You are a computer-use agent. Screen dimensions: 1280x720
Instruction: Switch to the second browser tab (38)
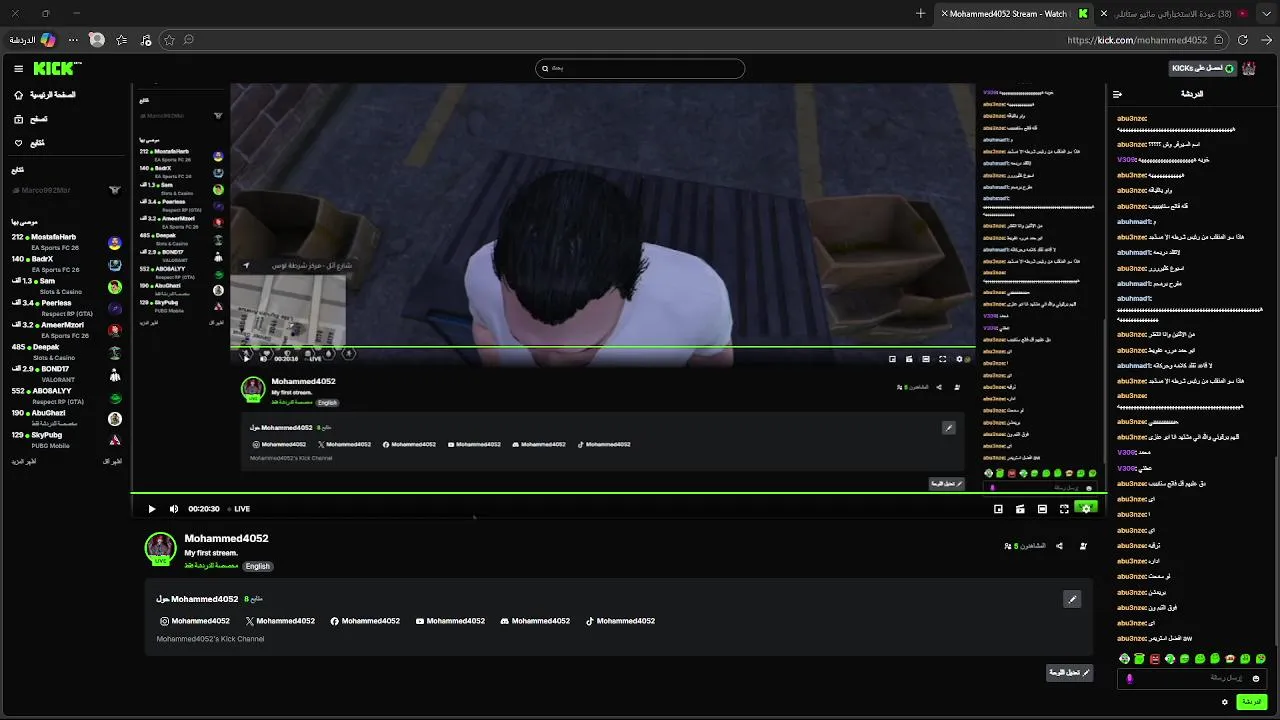1175,13
